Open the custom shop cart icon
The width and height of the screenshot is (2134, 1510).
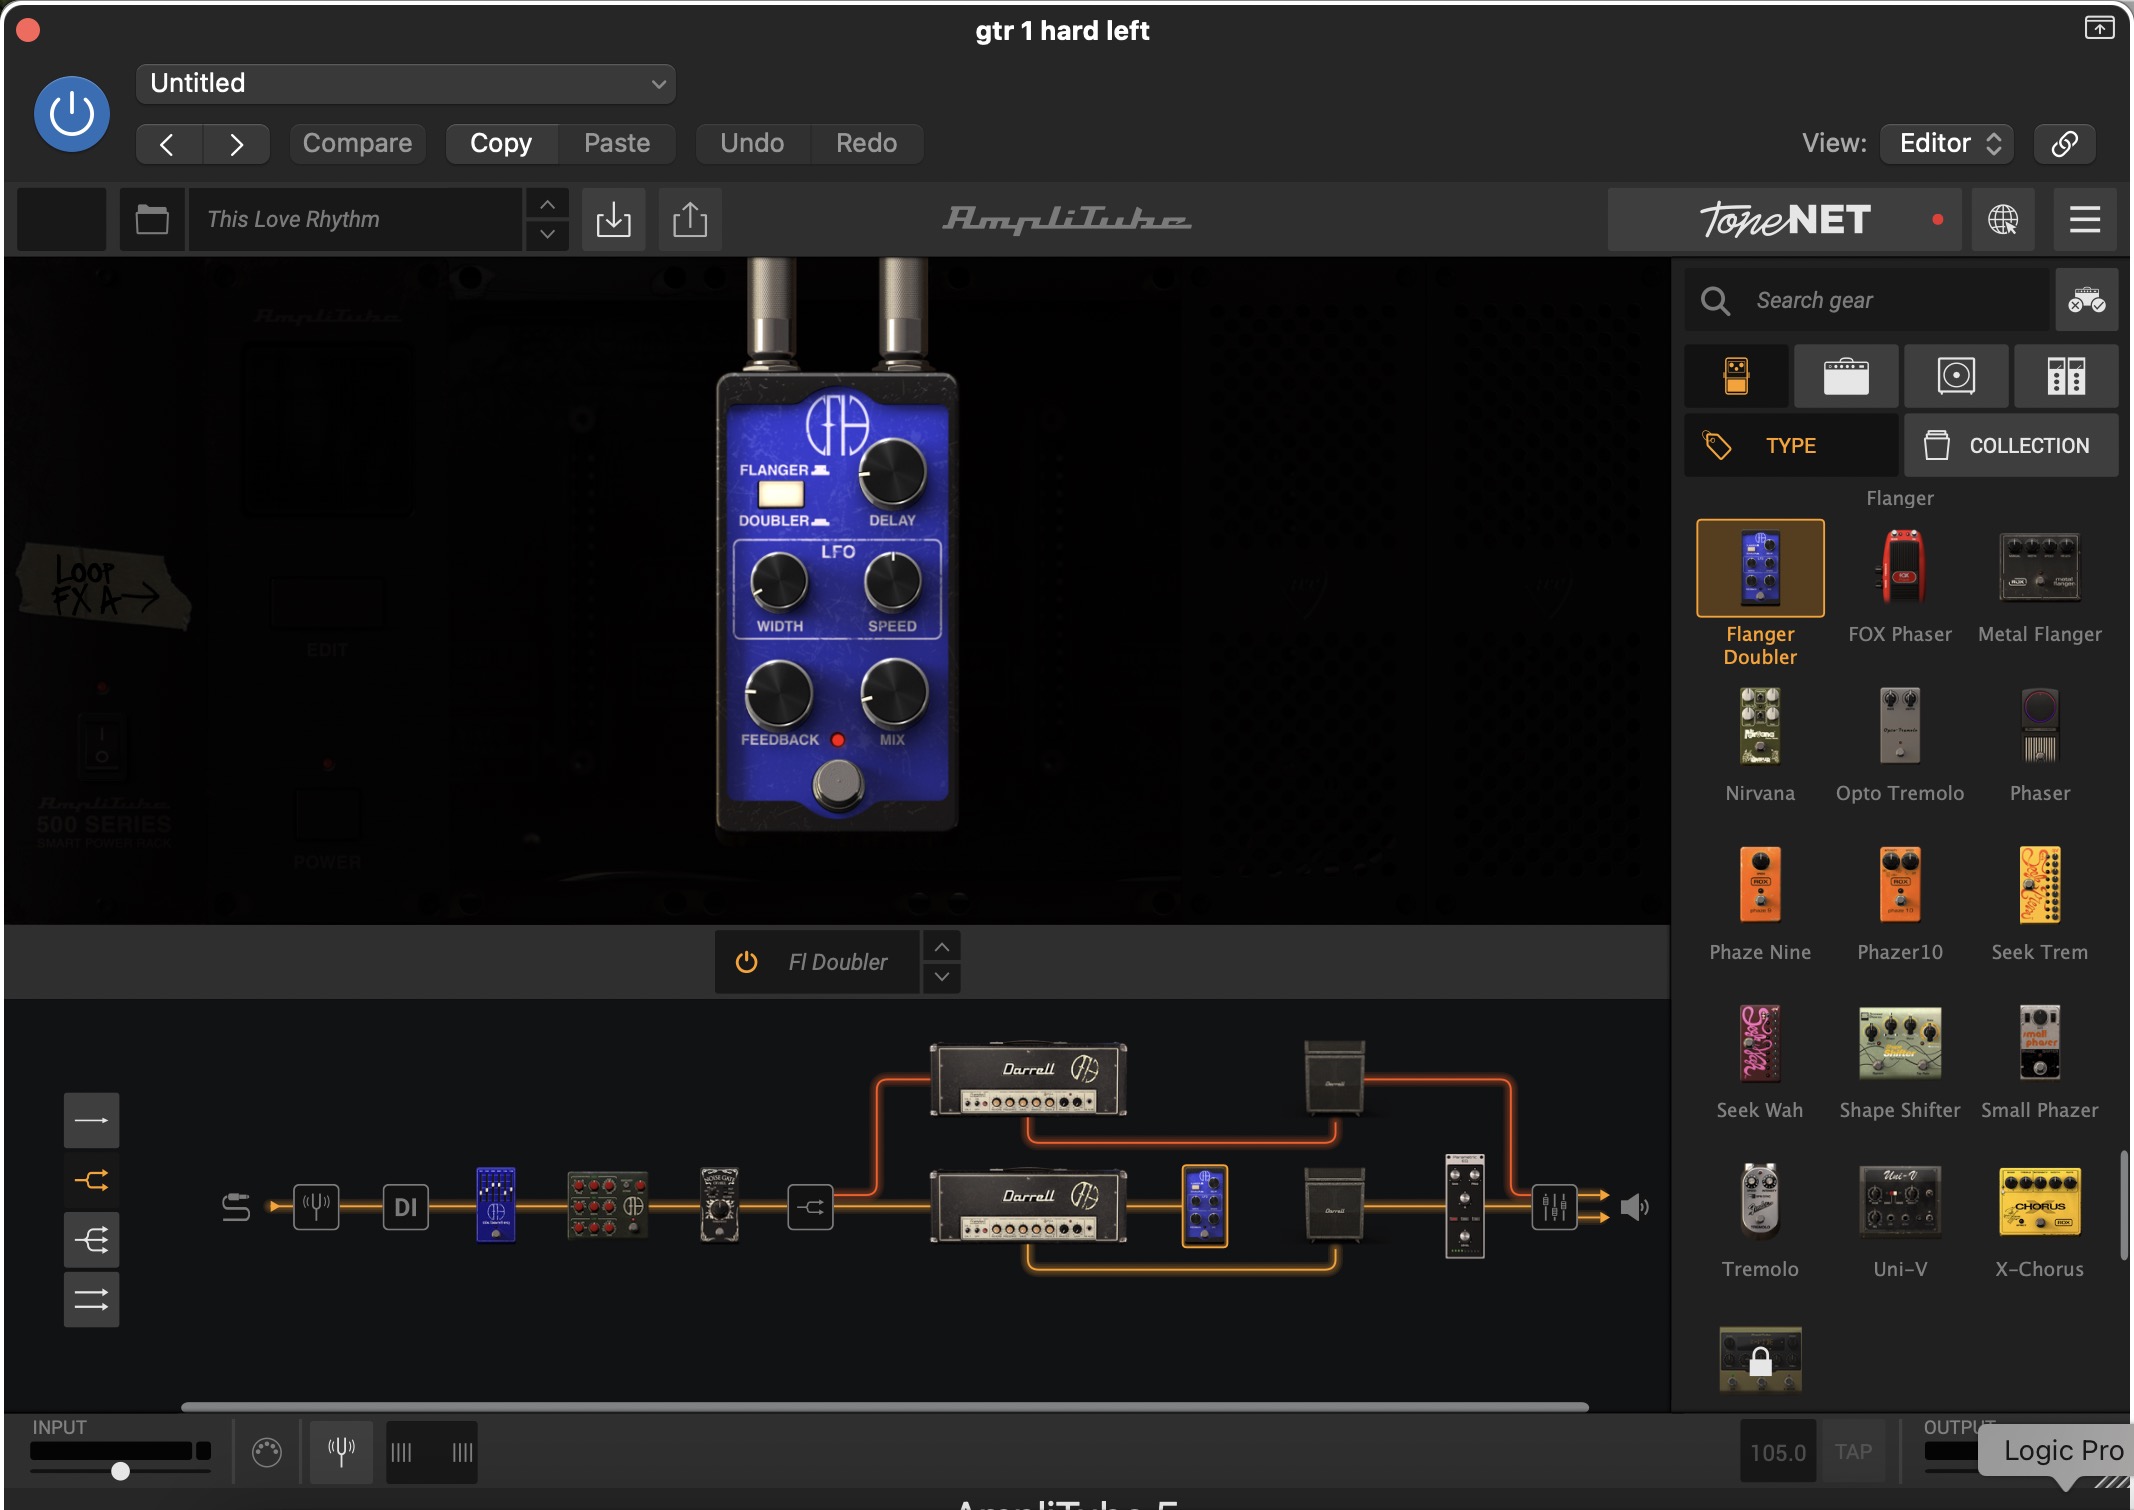tap(2087, 300)
